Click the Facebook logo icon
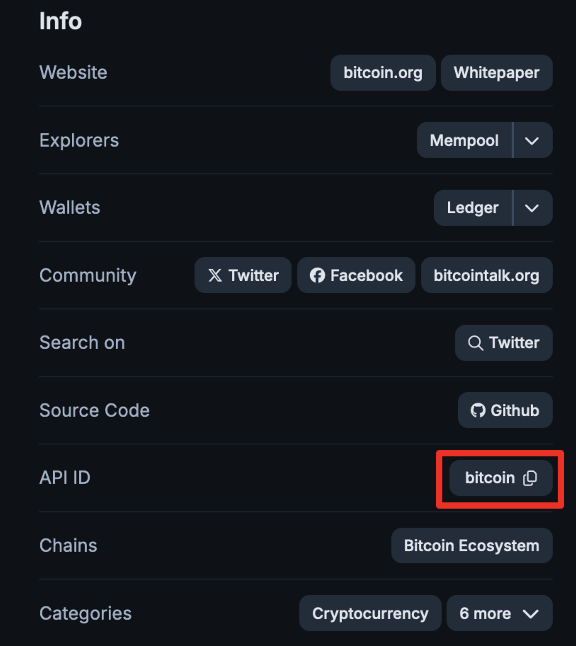This screenshot has width=576, height=646. point(317,275)
